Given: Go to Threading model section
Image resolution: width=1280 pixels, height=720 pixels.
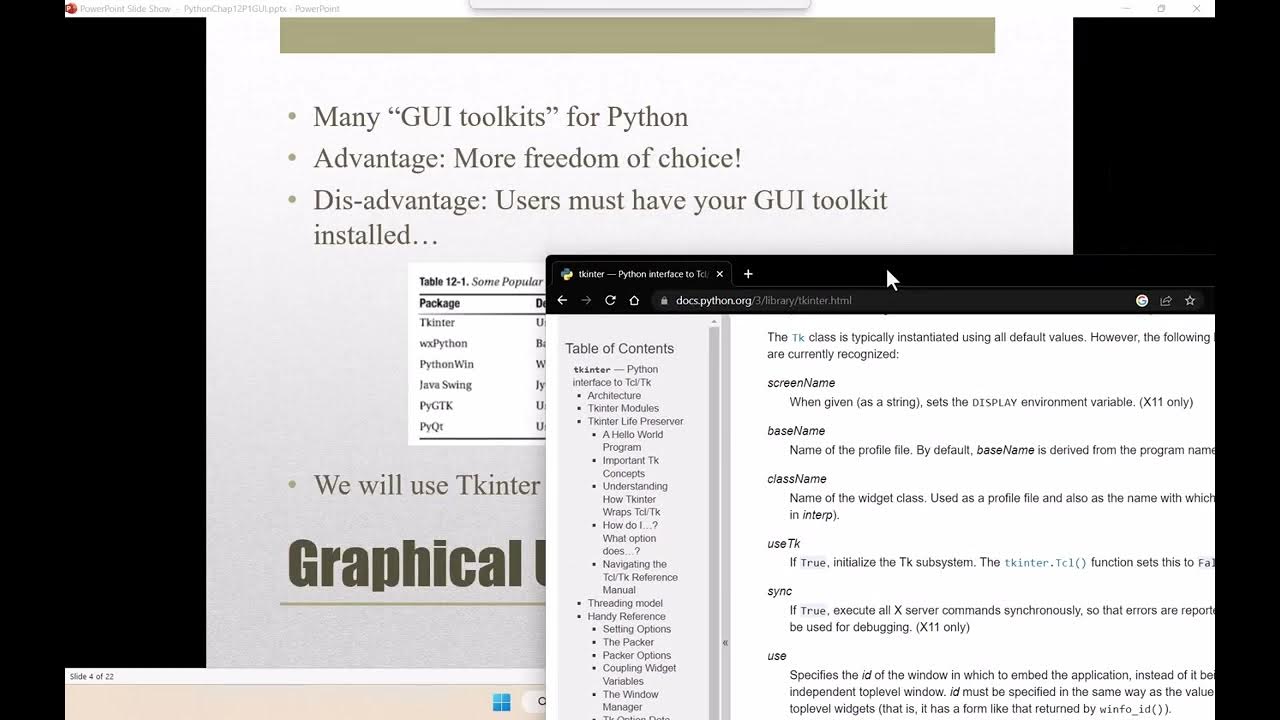Looking at the screenshot, I should pos(625,603).
